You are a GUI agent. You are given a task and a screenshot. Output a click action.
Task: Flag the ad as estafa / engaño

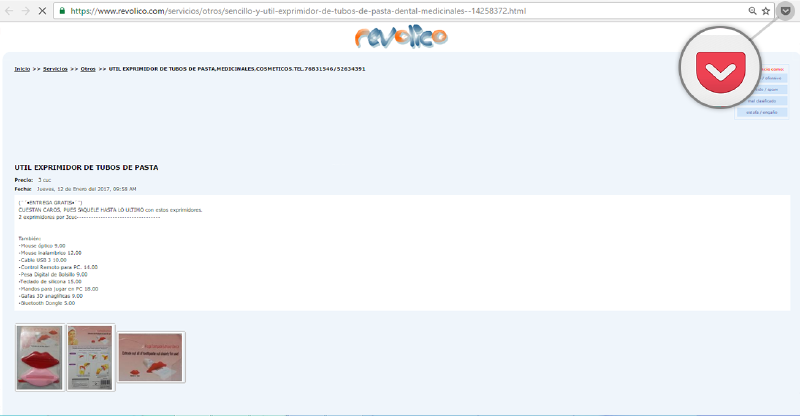pyautogui.click(x=762, y=112)
